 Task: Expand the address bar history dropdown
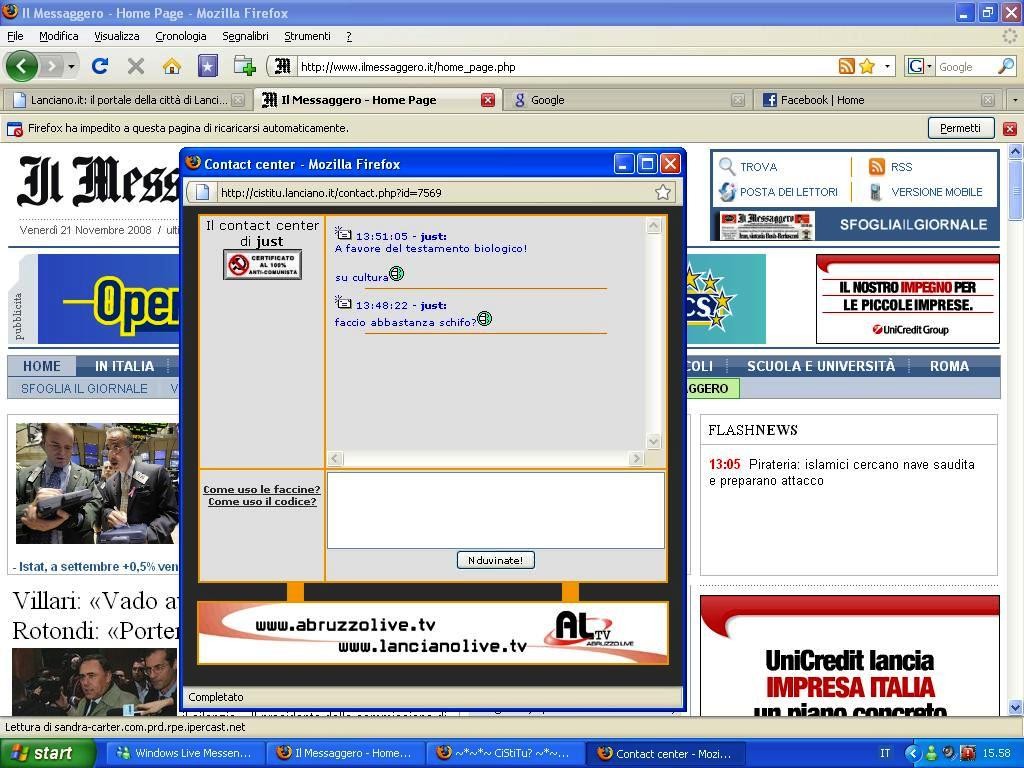point(887,66)
